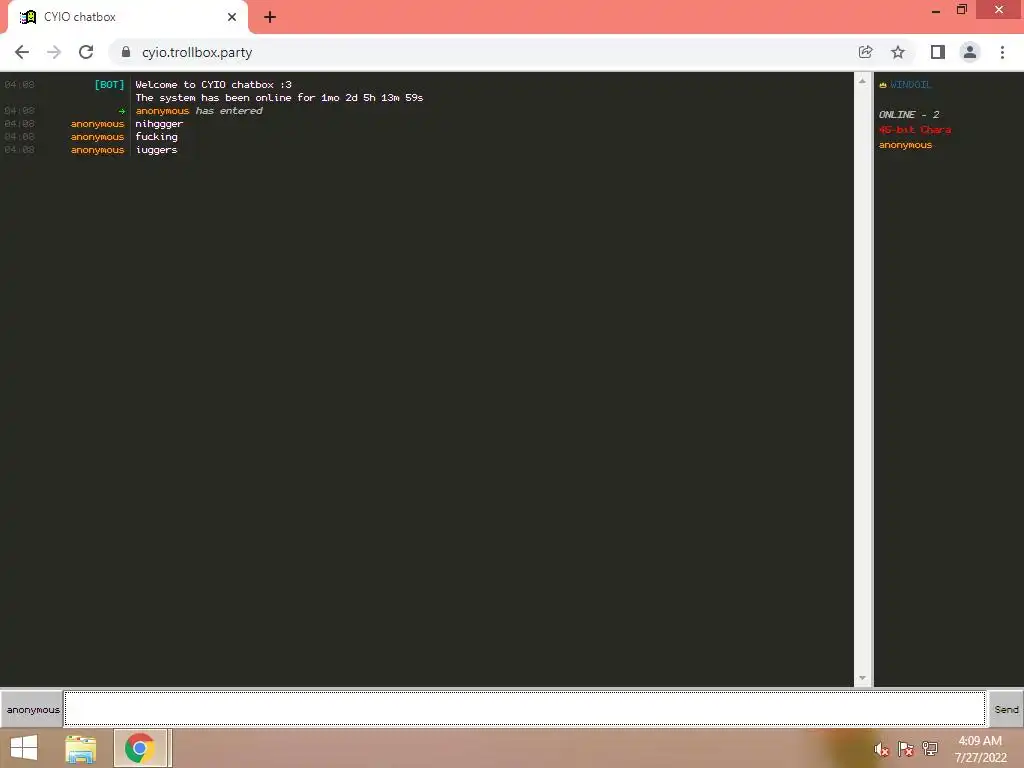Open Windows Start menu
The width and height of the screenshot is (1024, 768).
pyautogui.click(x=24, y=748)
